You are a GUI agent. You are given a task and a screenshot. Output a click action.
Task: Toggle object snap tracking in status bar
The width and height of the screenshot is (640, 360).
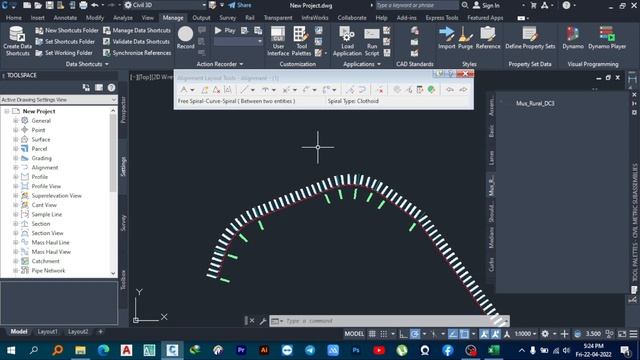click(453, 334)
